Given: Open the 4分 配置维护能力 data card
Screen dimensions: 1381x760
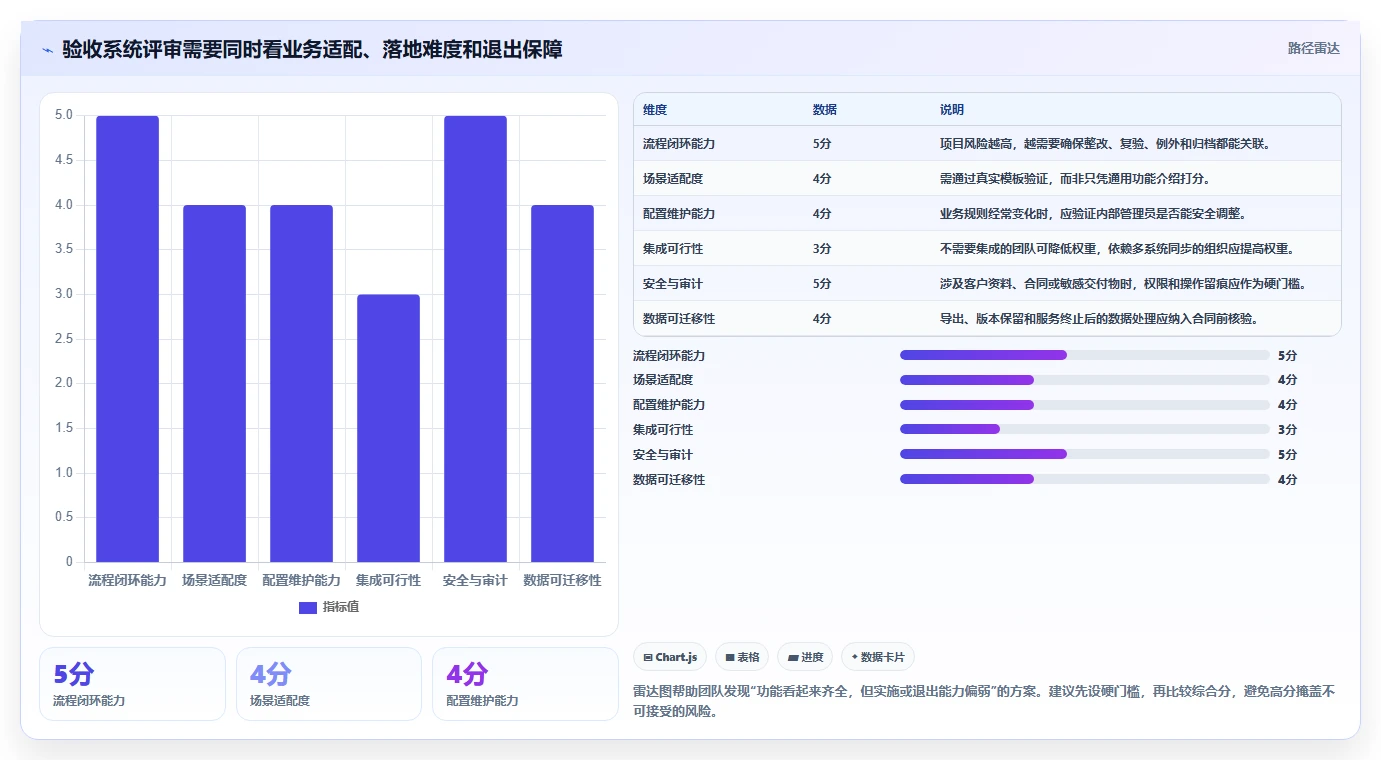Looking at the screenshot, I should coord(525,684).
